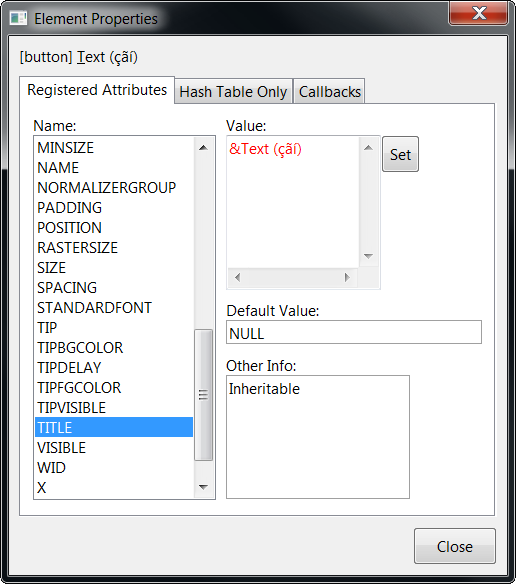Click the attribute list scroll down arrow
Screen dimensions: 516x584
(x=203, y=487)
